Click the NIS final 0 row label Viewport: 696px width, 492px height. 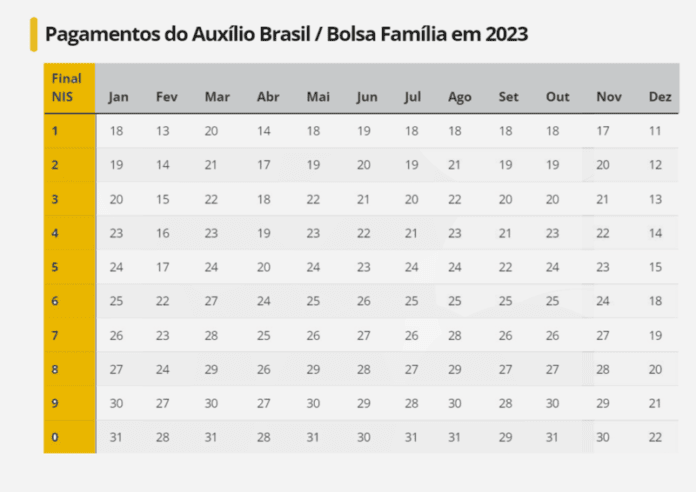pos(56,437)
